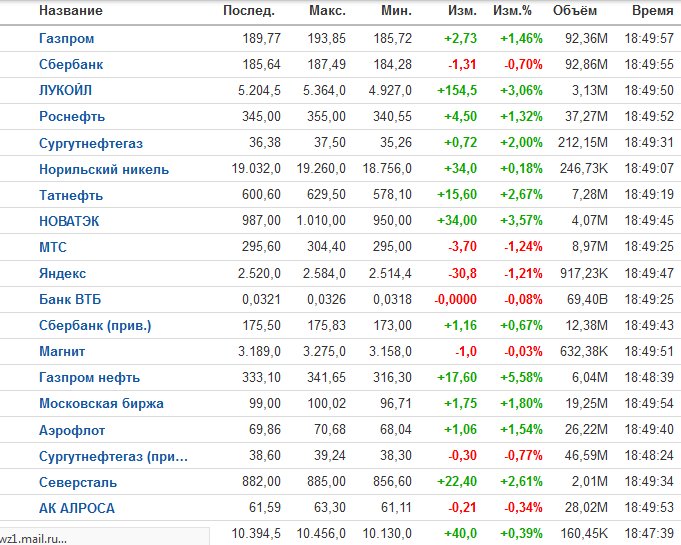Image resolution: width=681 pixels, height=545 pixels.
Task: Select НОВАТЭК percent change +3,57%
Action: (521, 221)
